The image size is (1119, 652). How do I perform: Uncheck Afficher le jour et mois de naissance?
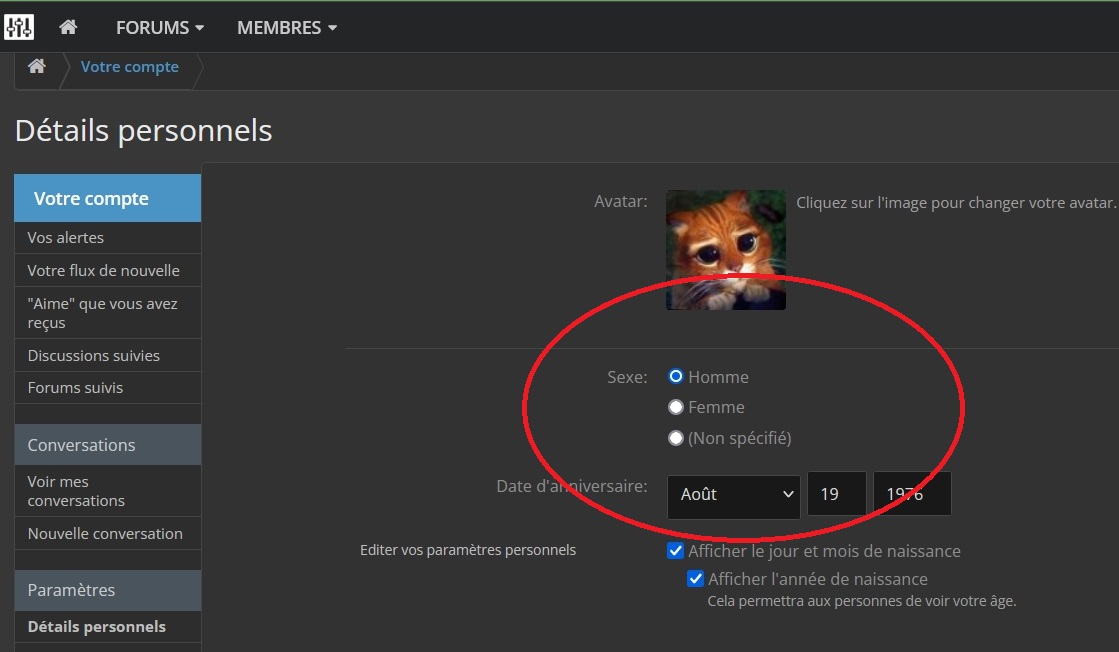675,551
